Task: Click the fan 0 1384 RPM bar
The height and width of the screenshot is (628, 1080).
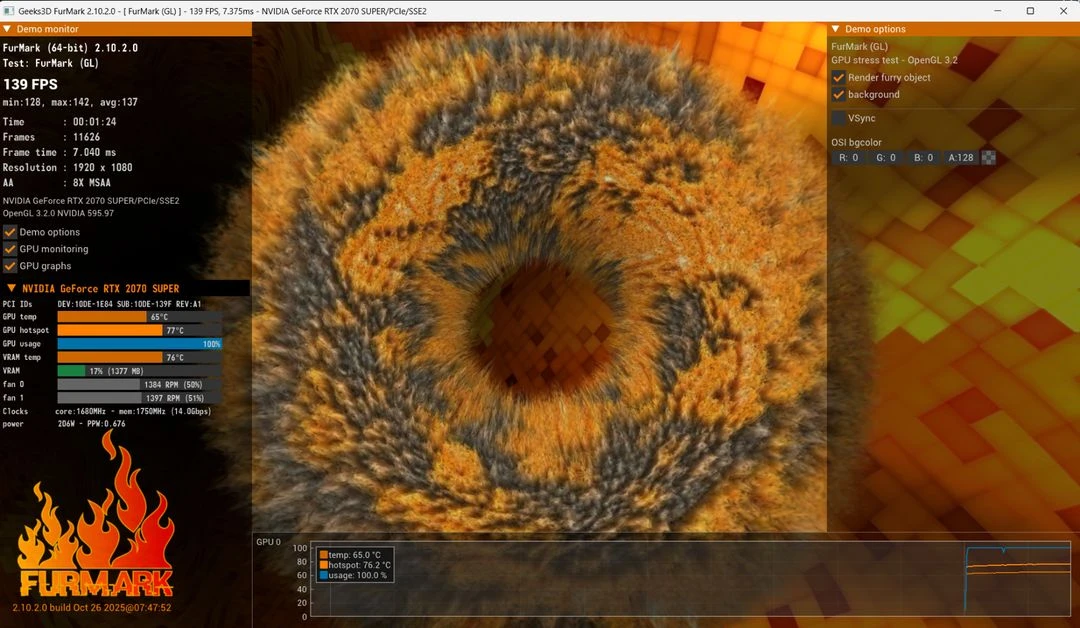Action: point(140,384)
